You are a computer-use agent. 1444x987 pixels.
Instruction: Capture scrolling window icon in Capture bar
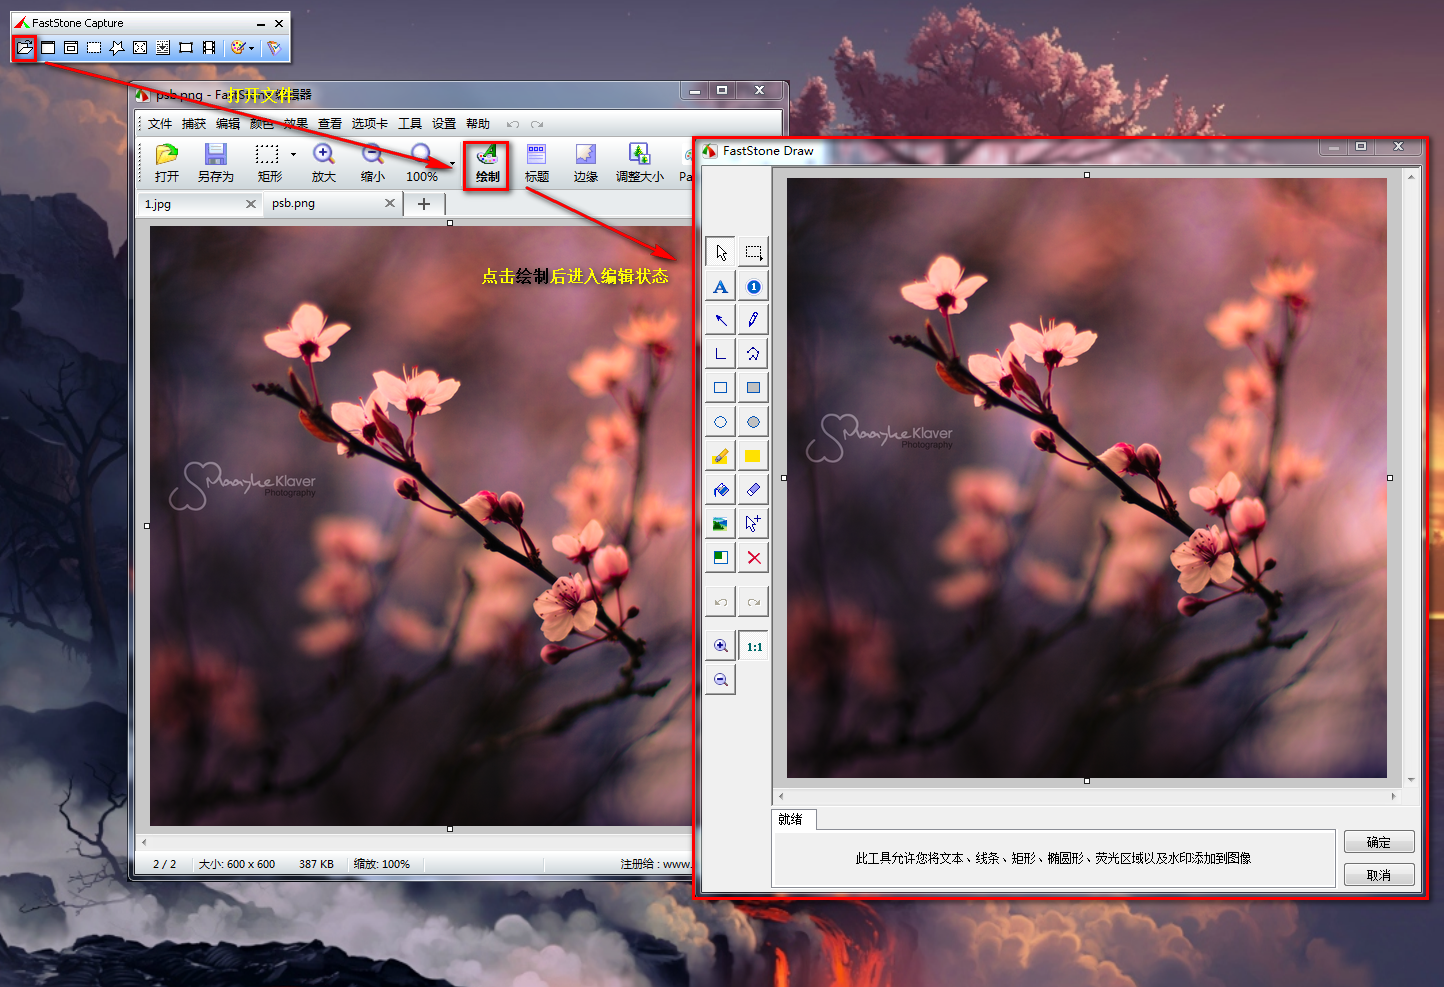click(163, 47)
